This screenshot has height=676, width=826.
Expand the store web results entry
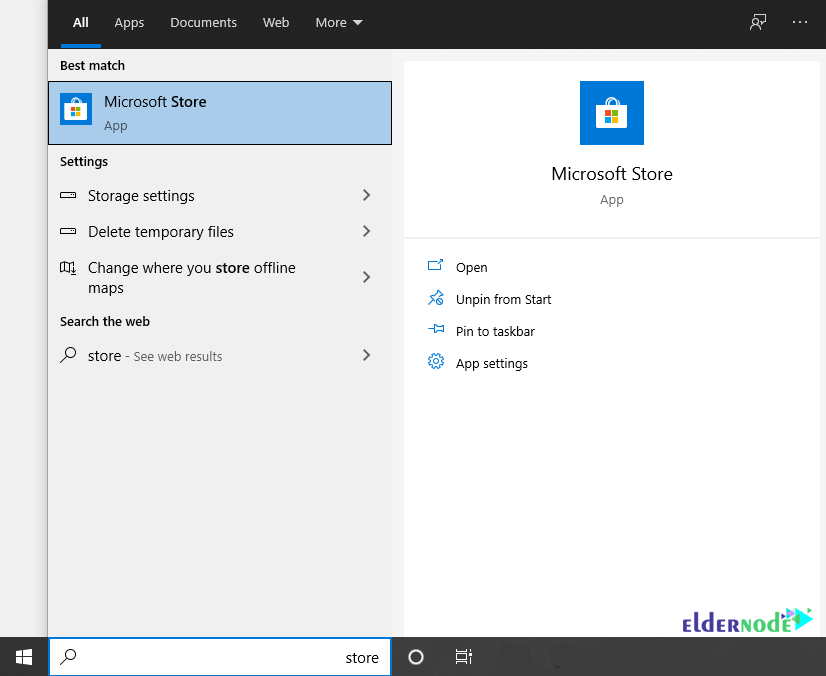click(x=366, y=355)
